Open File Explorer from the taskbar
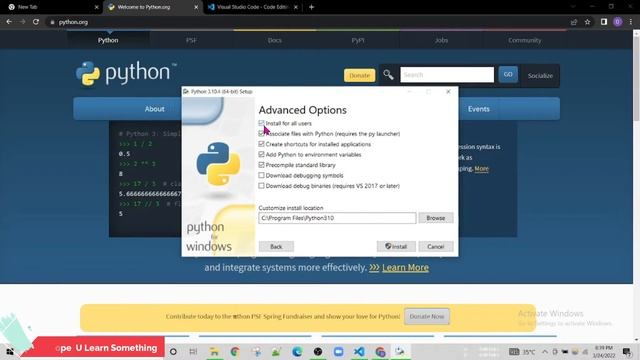640x360 pixels. pos(214,351)
